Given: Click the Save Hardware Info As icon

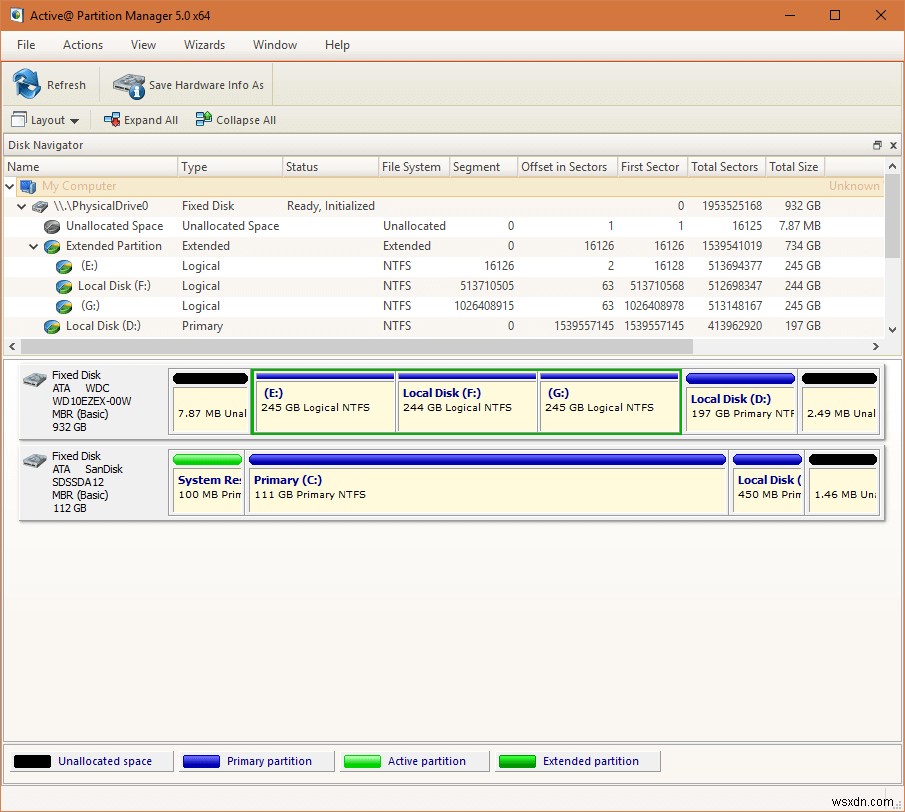Looking at the screenshot, I should click(x=128, y=86).
